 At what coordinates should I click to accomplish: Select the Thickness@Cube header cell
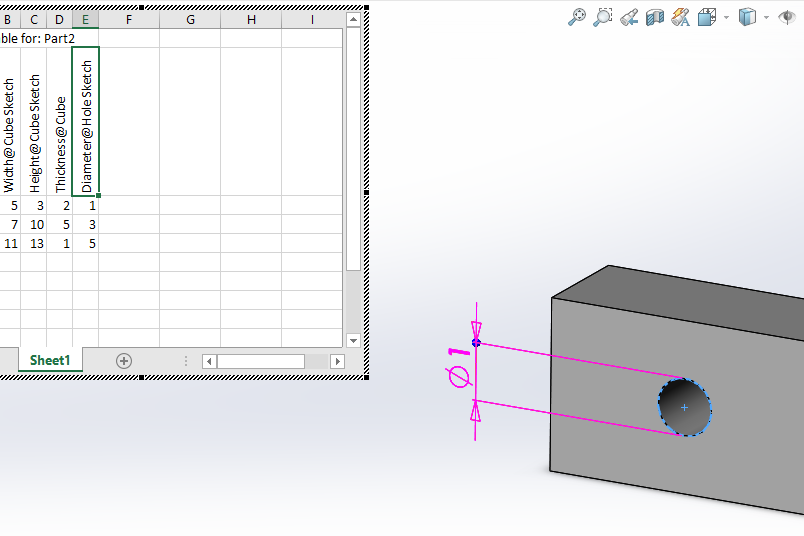click(x=59, y=122)
